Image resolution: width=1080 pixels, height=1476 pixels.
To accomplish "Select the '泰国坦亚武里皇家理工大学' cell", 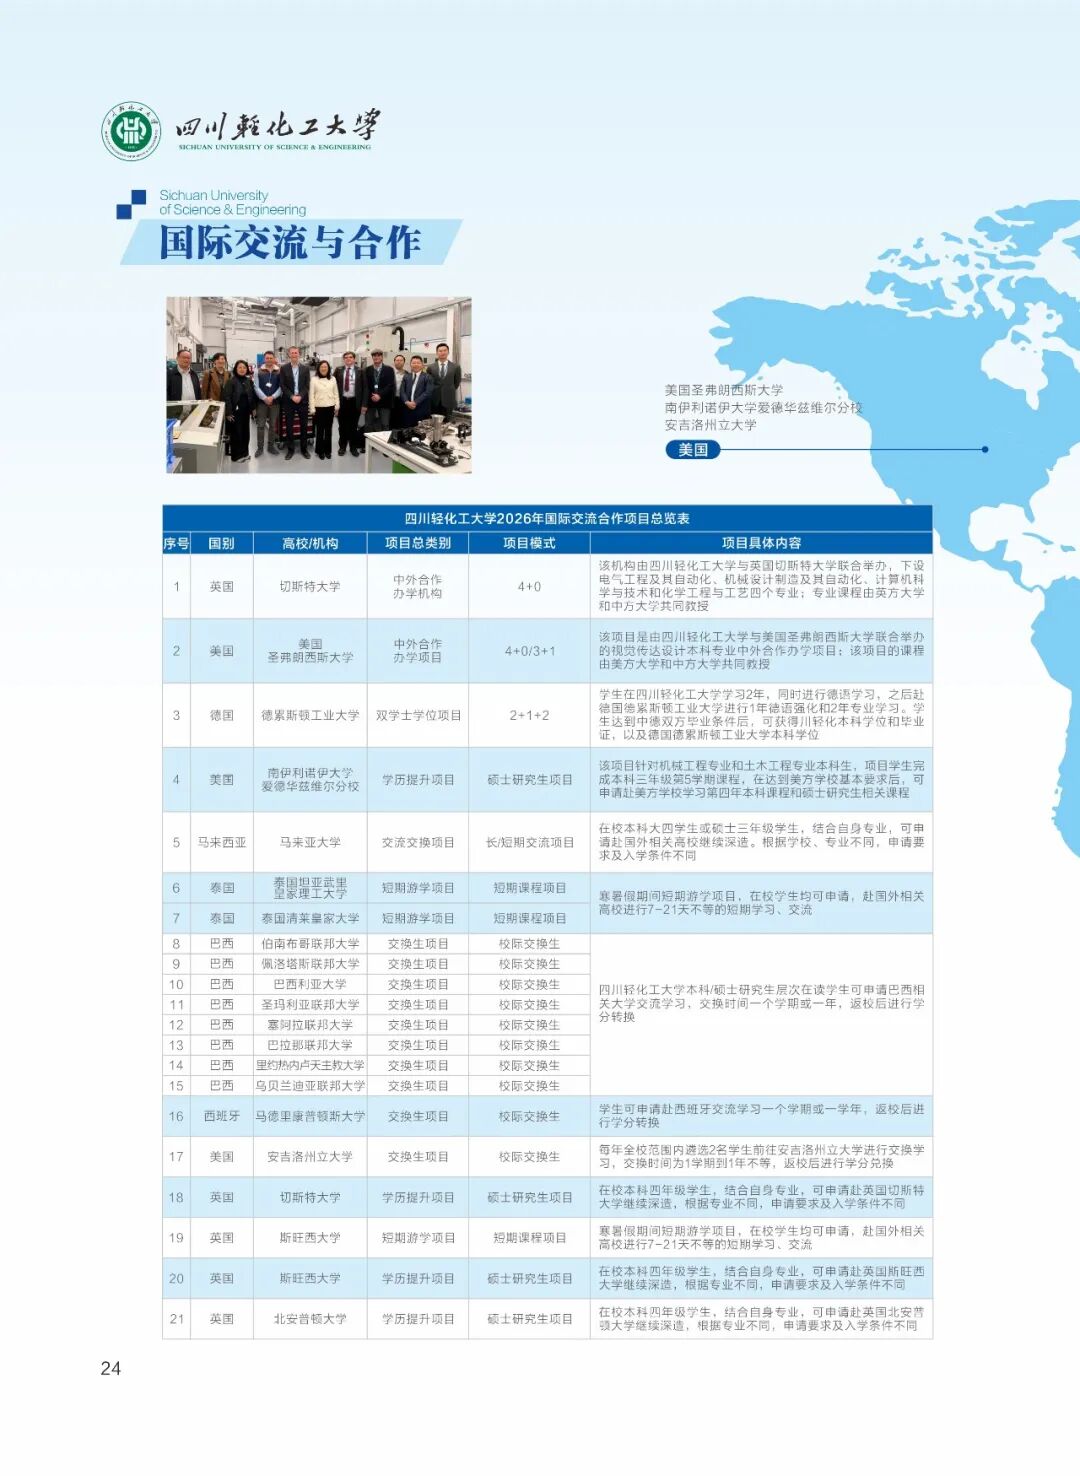I will pyautogui.click(x=310, y=888).
